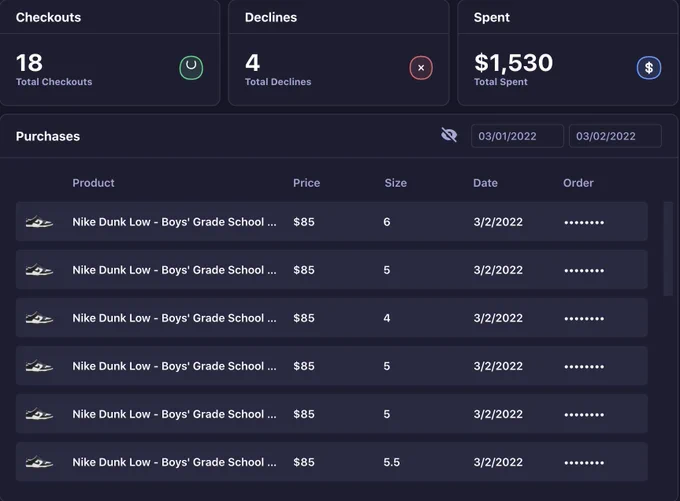Screen dimensions: 680x501
Task: Click the purchases list scrollbar
Action: click(668, 249)
